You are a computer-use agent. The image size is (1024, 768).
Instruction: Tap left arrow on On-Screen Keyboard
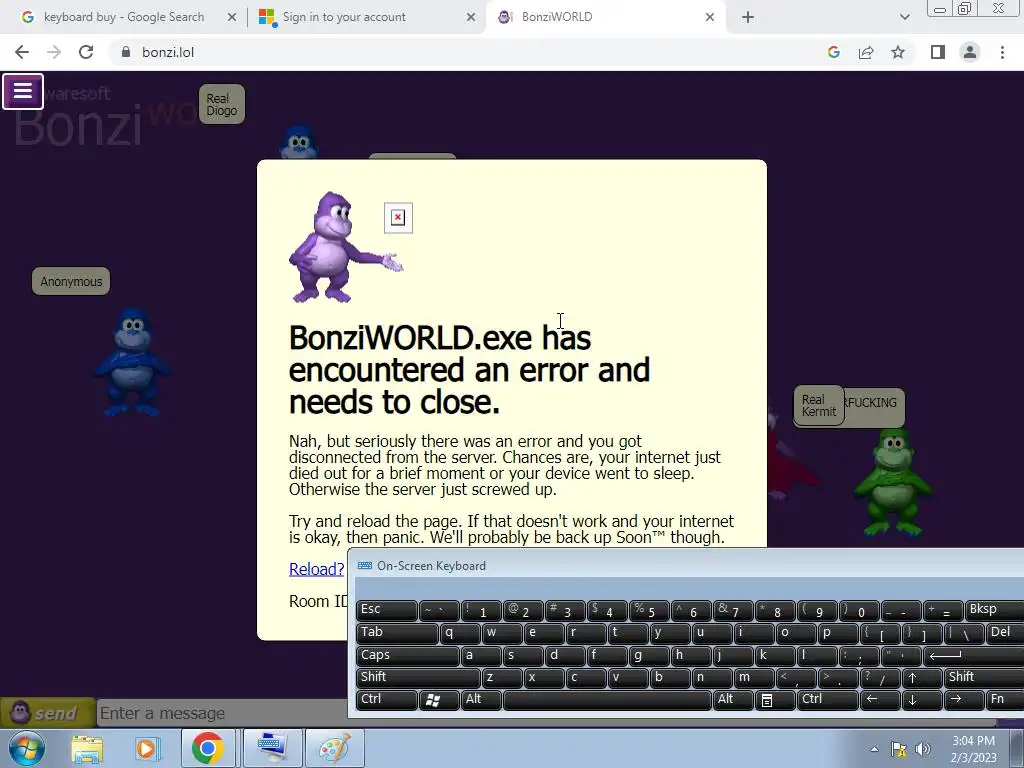pyautogui.click(x=879, y=699)
